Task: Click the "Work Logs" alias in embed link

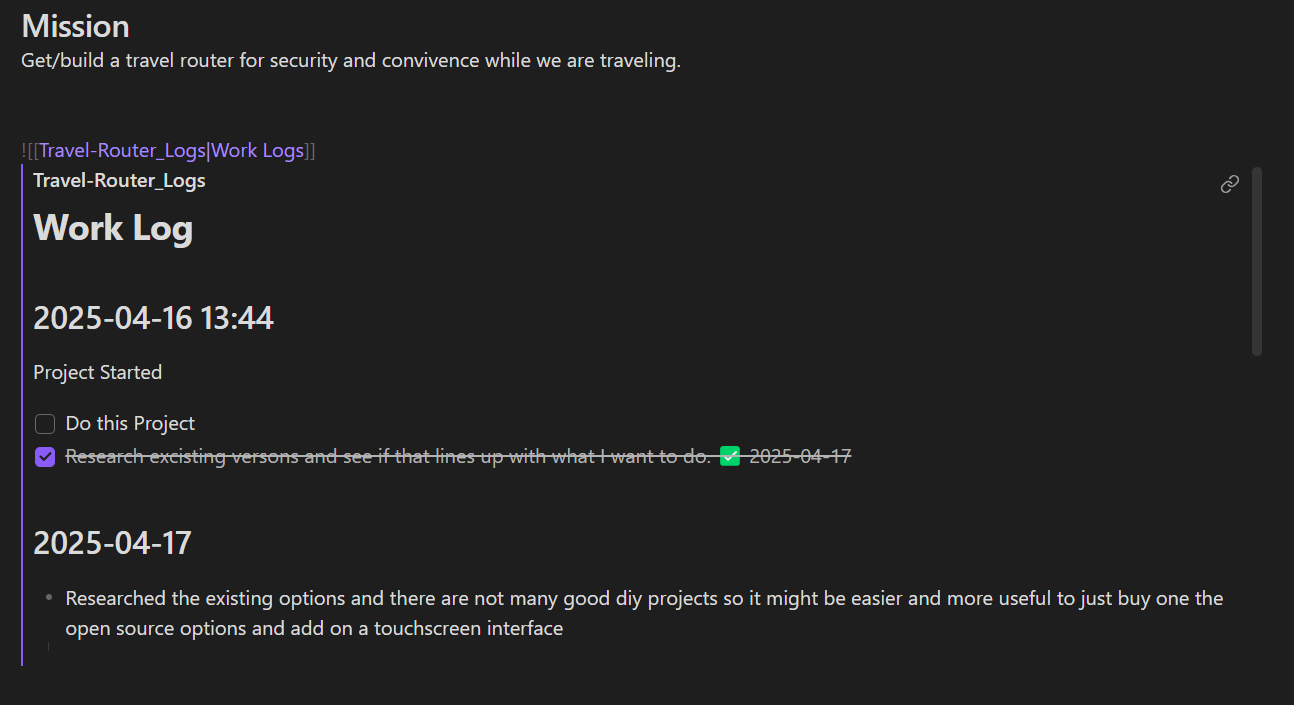Action: click(257, 151)
